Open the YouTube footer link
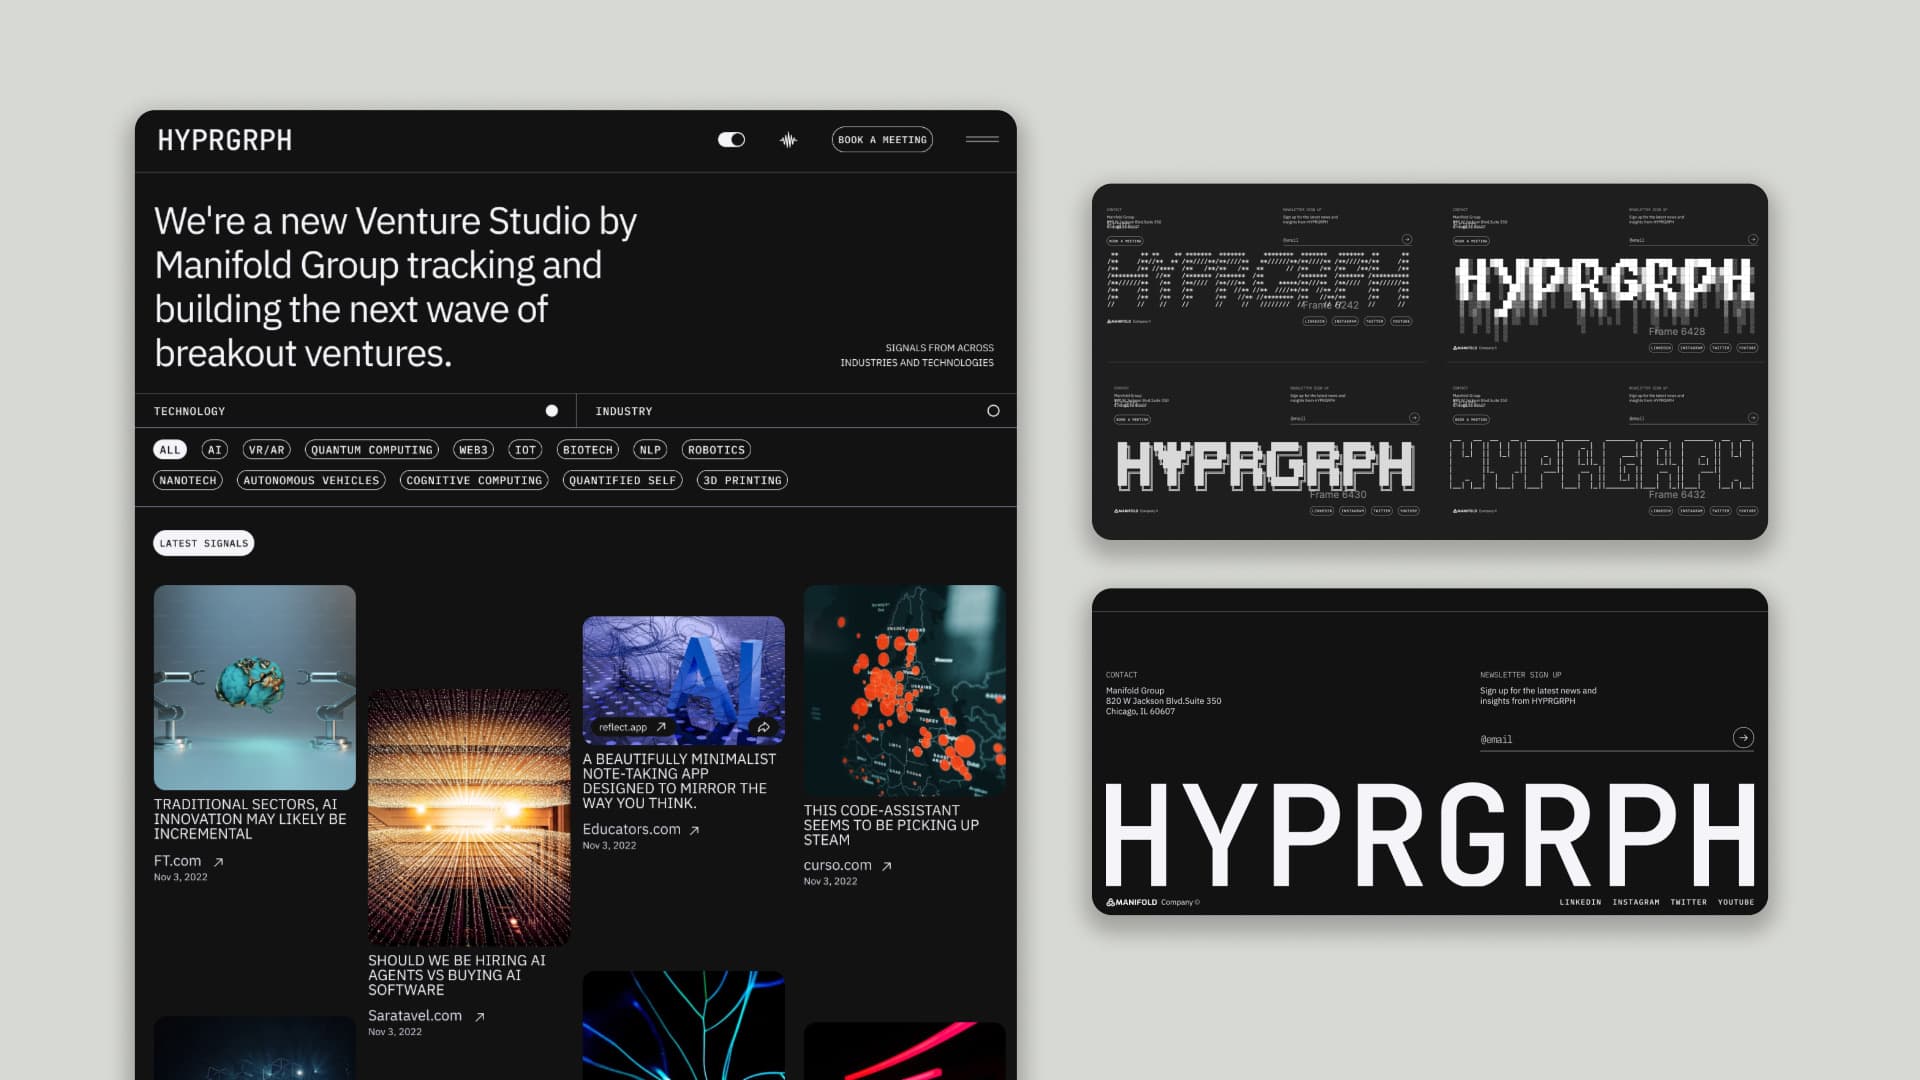 click(1736, 902)
